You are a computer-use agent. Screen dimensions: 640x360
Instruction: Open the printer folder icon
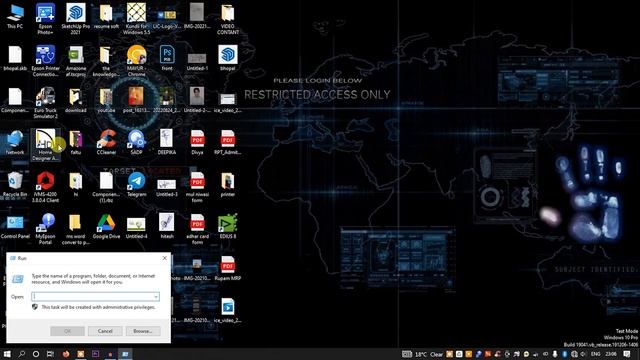pos(228,184)
